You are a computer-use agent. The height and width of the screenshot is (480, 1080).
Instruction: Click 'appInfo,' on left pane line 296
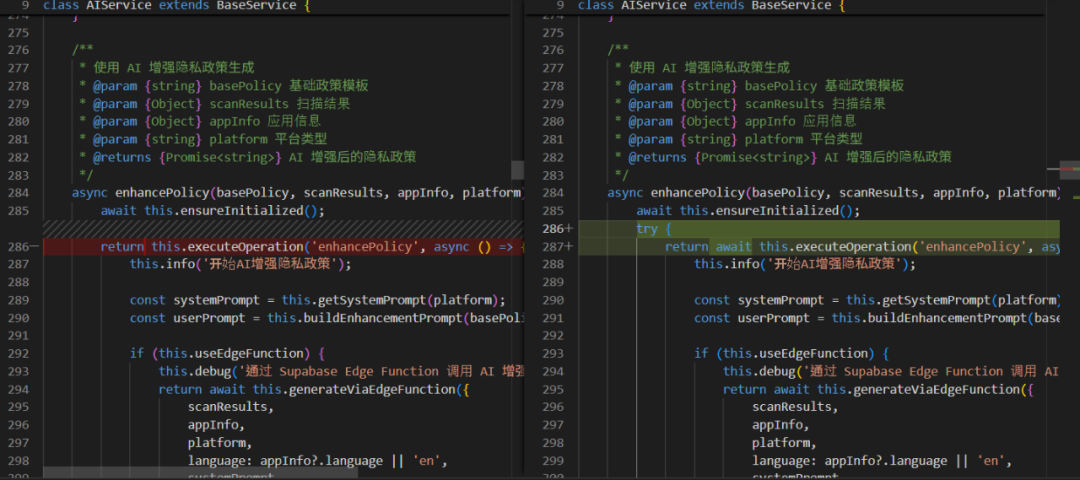216,425
